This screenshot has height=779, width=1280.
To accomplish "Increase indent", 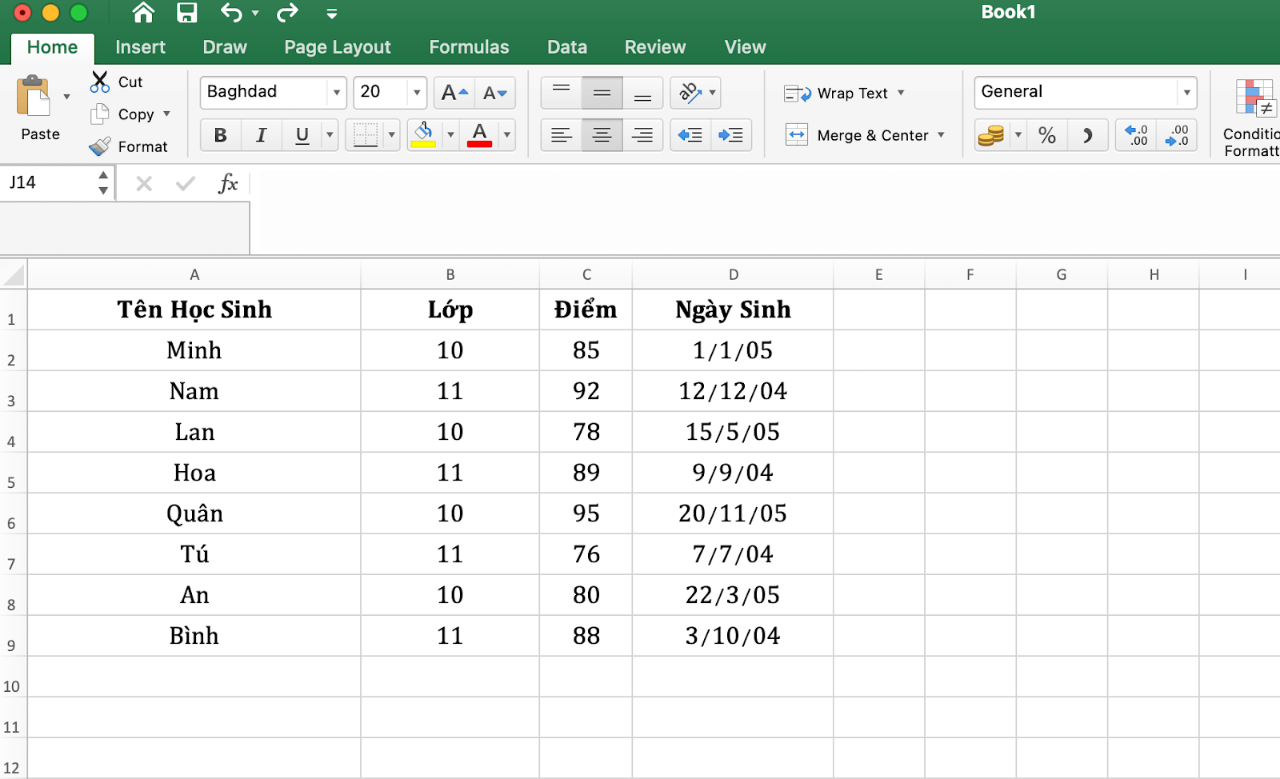I will point(731,135).
